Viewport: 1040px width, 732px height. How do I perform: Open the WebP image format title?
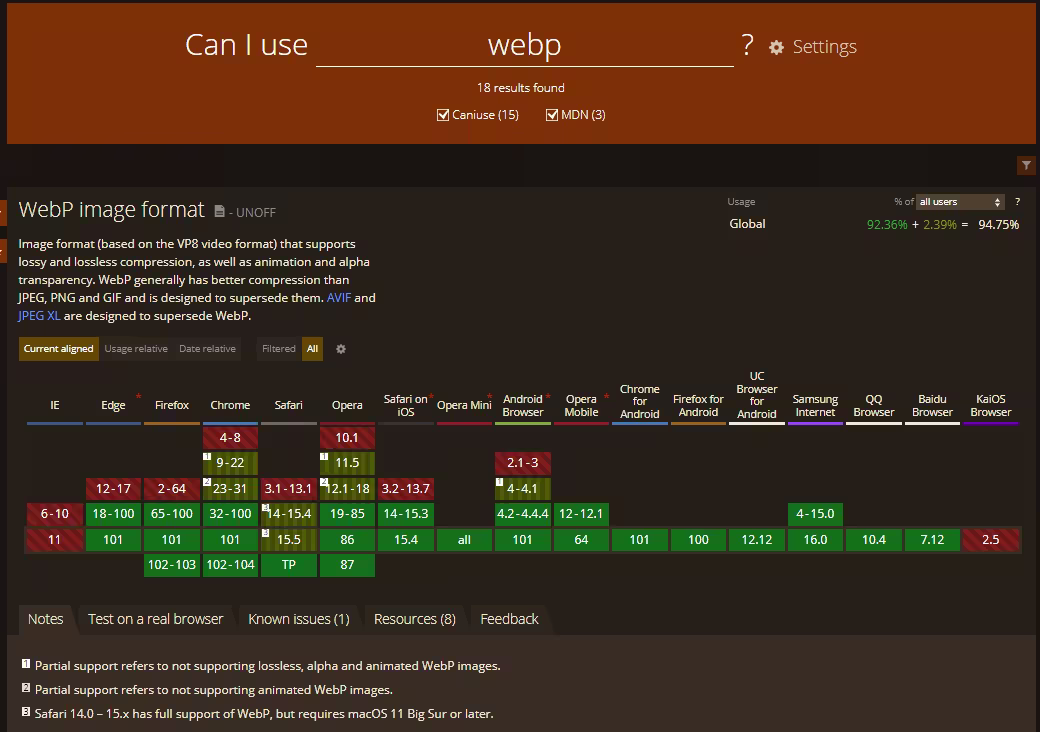[x=111, y=210]
